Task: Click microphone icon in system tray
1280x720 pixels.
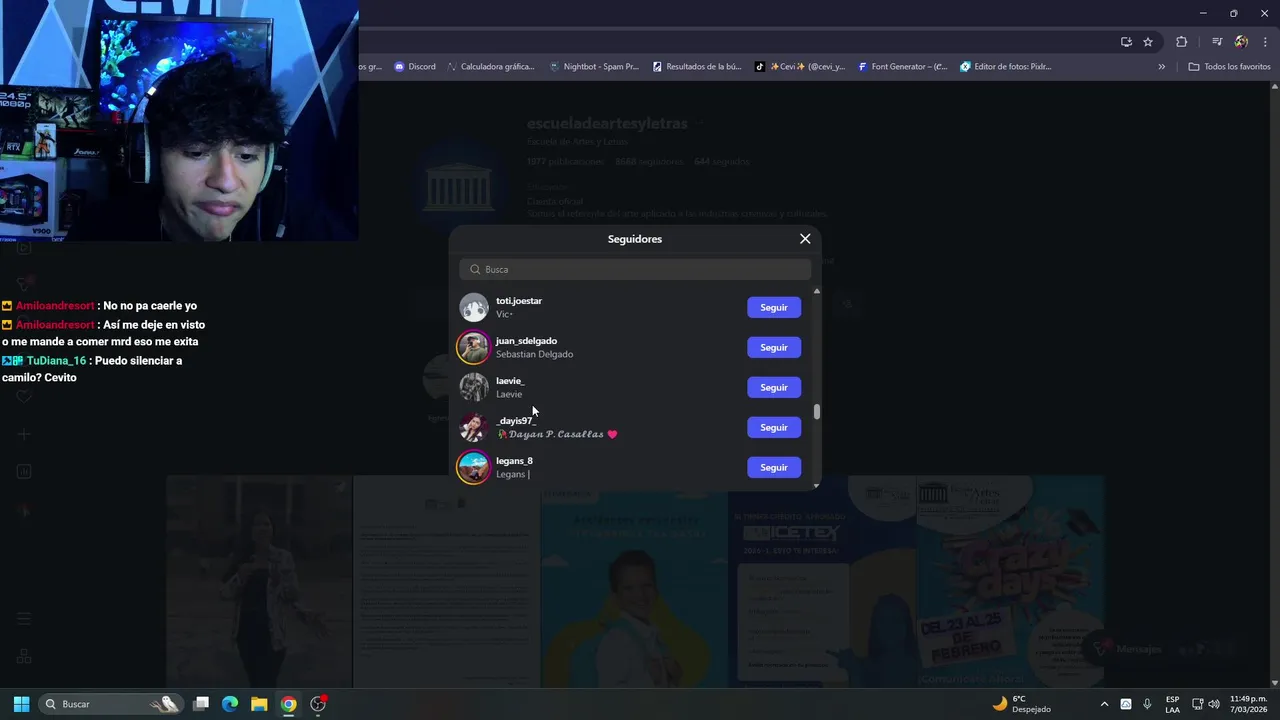Action: 1147,704
